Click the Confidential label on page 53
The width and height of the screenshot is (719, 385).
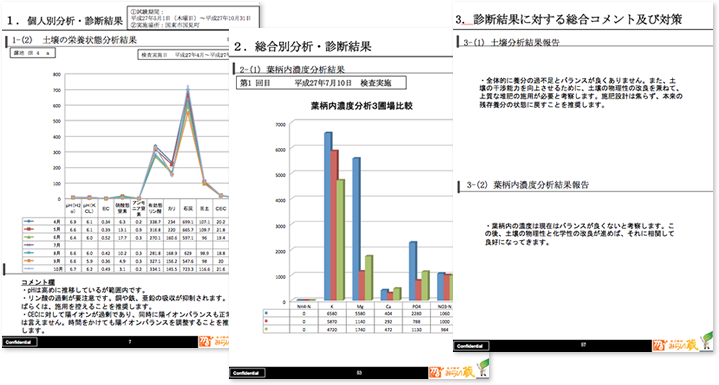[x=248, y=373]
